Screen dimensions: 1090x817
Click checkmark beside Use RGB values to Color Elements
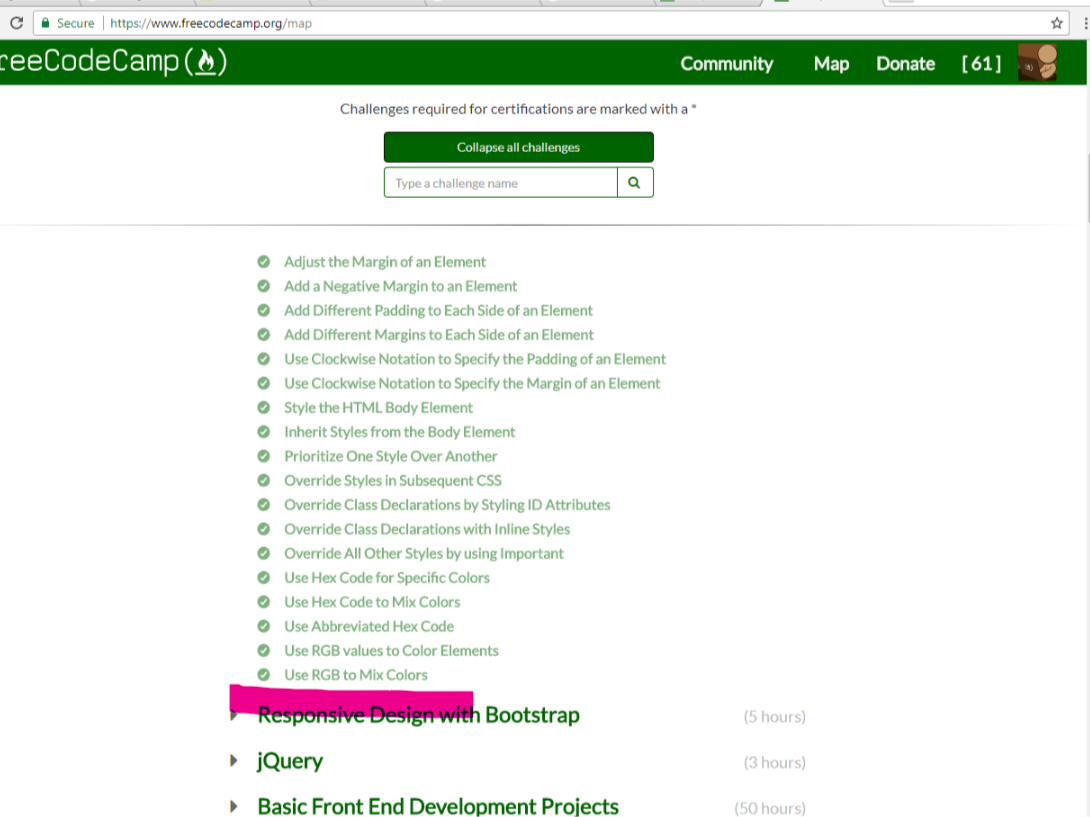263,651
